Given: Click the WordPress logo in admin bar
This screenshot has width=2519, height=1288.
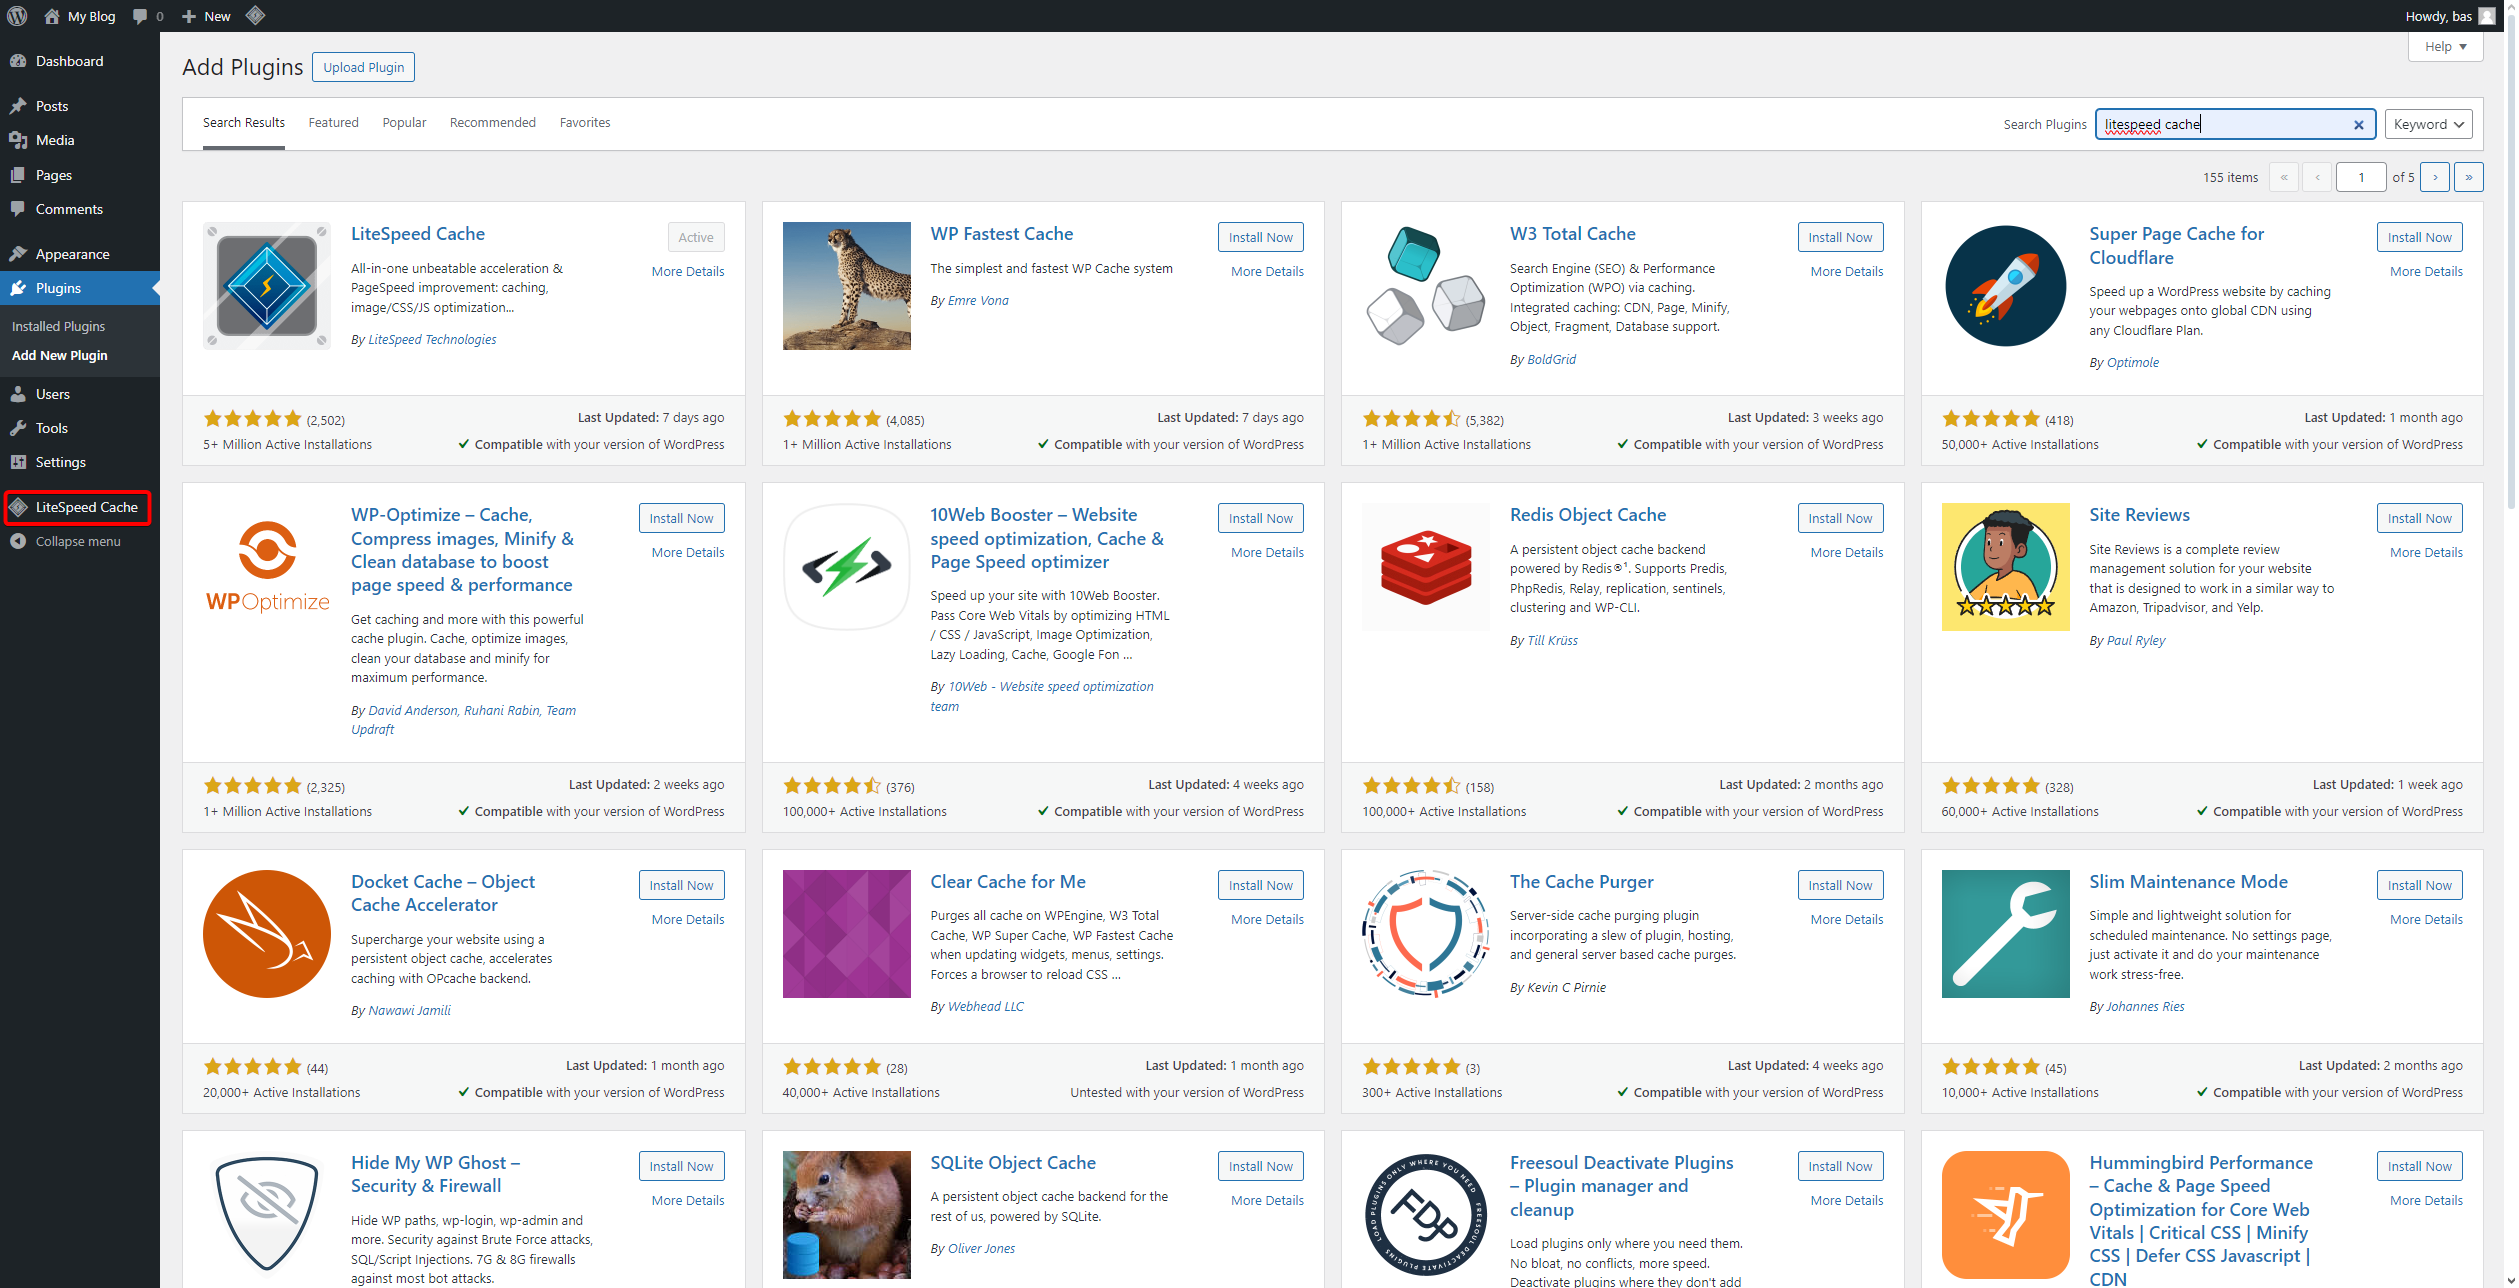Looking at the screenshot, I should tap(17, 16).
